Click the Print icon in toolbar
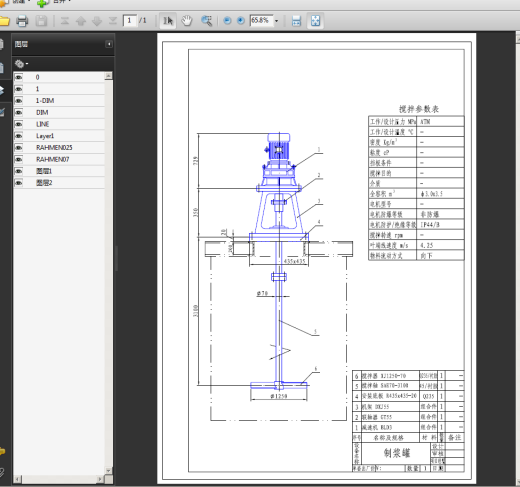Screen dimensions: 520x487 click(22, 21)
